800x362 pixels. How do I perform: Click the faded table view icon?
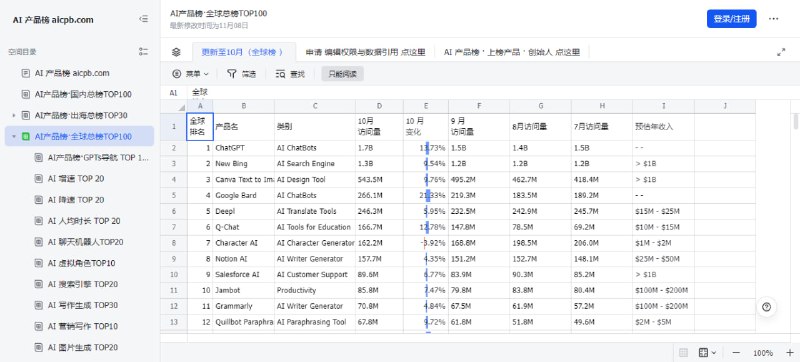[684, 352]
